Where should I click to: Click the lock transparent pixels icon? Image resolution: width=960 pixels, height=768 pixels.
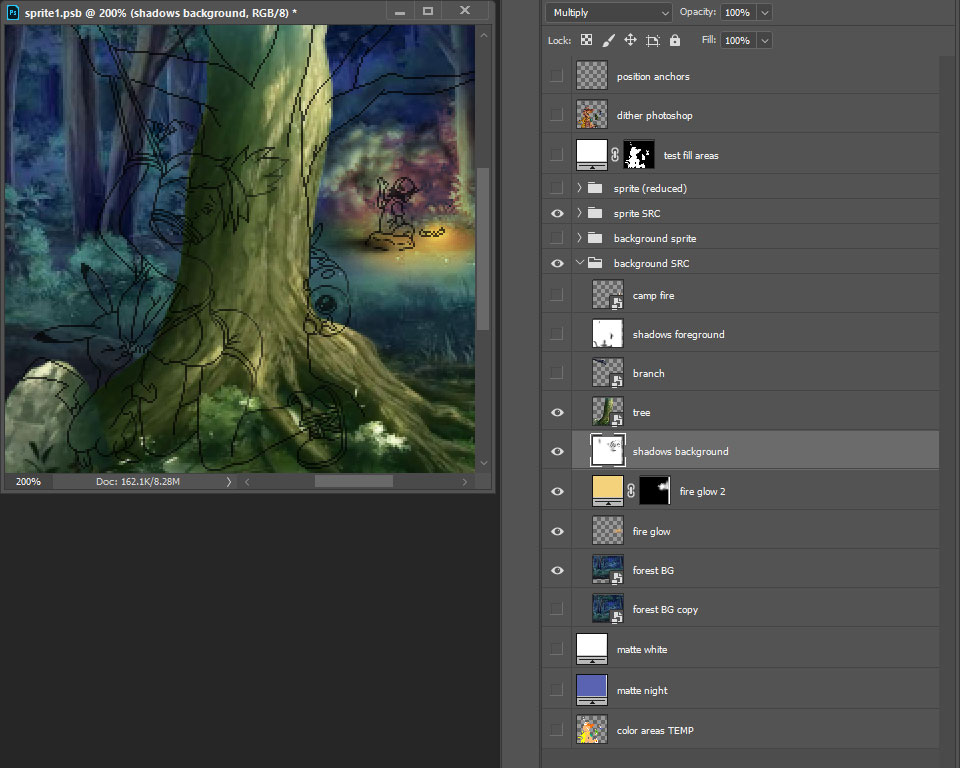[587, 41]
